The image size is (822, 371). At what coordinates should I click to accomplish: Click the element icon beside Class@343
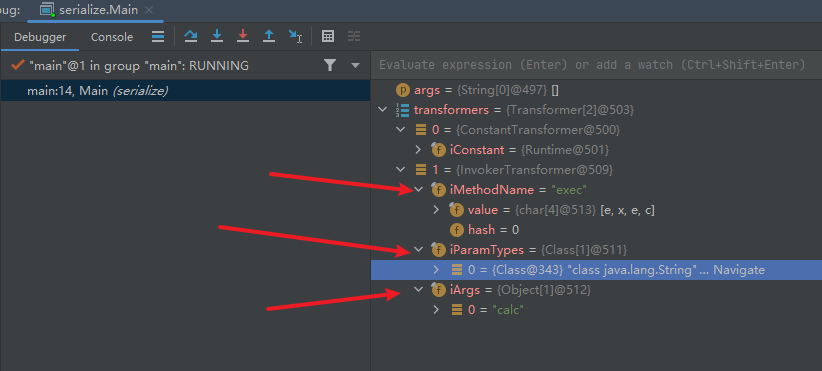coord(457,270)
